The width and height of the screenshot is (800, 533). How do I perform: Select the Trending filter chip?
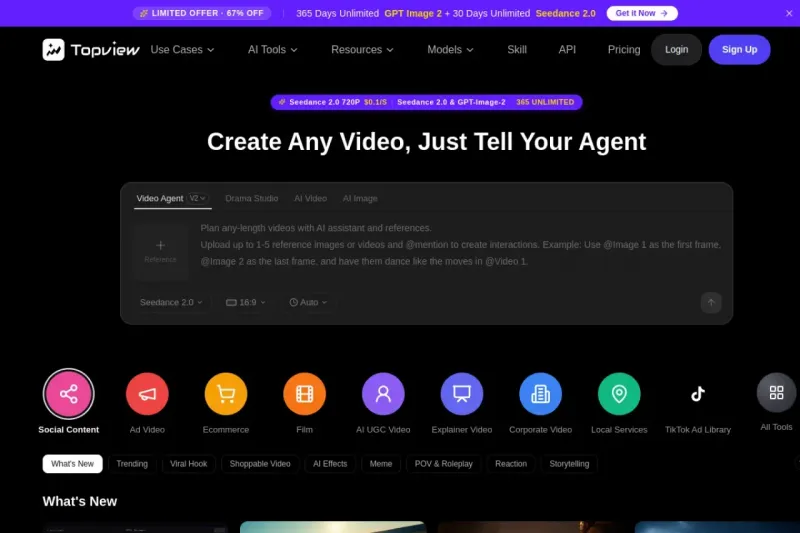pyautogui.click(x=132, y=464)
